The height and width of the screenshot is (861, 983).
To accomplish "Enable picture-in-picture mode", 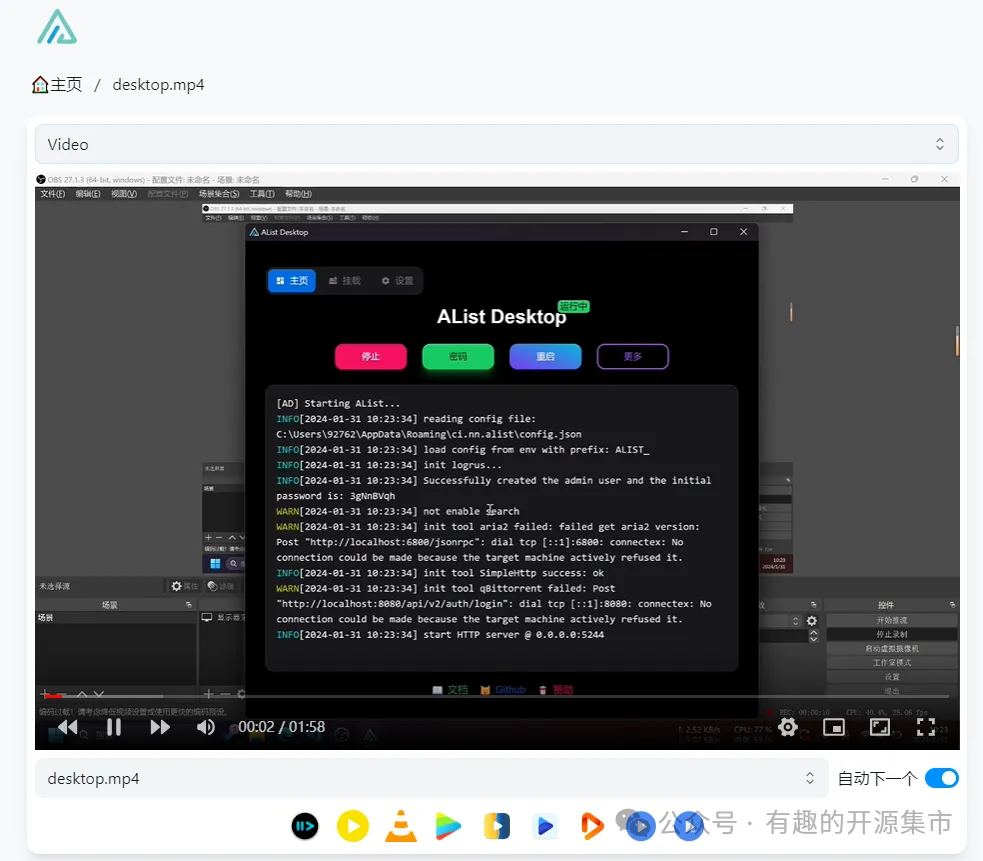I will pos(833,727).
